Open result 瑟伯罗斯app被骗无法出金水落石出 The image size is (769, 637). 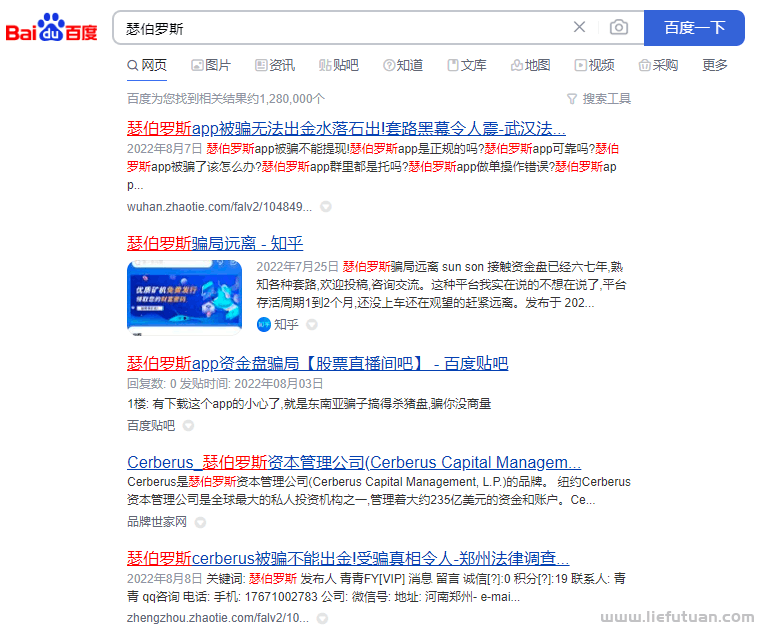coord(346,129)
